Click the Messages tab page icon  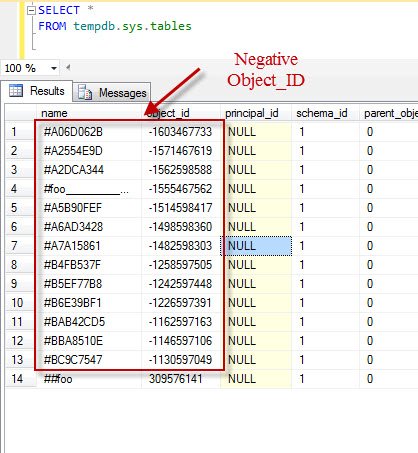coord(85,92)
